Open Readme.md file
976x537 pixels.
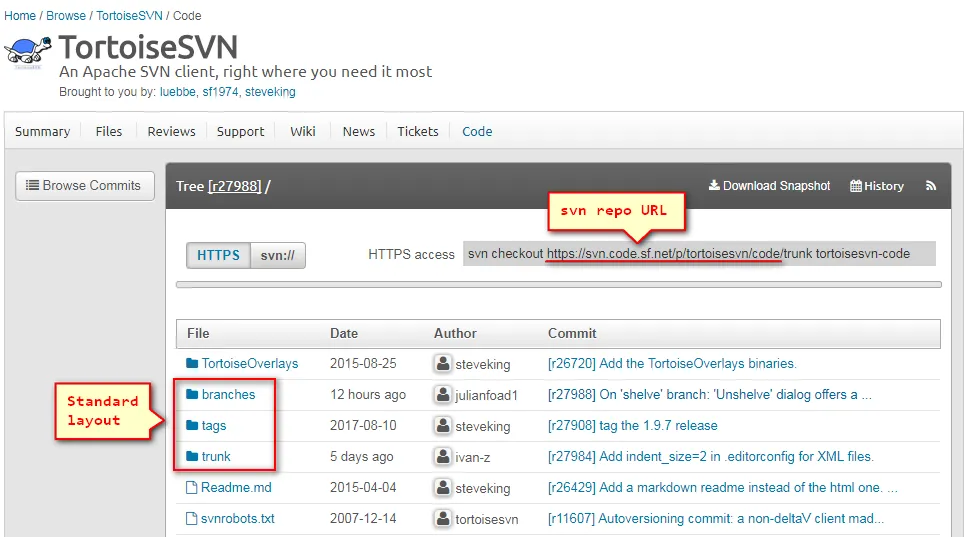pyautogui.click(x=236, y=487)
